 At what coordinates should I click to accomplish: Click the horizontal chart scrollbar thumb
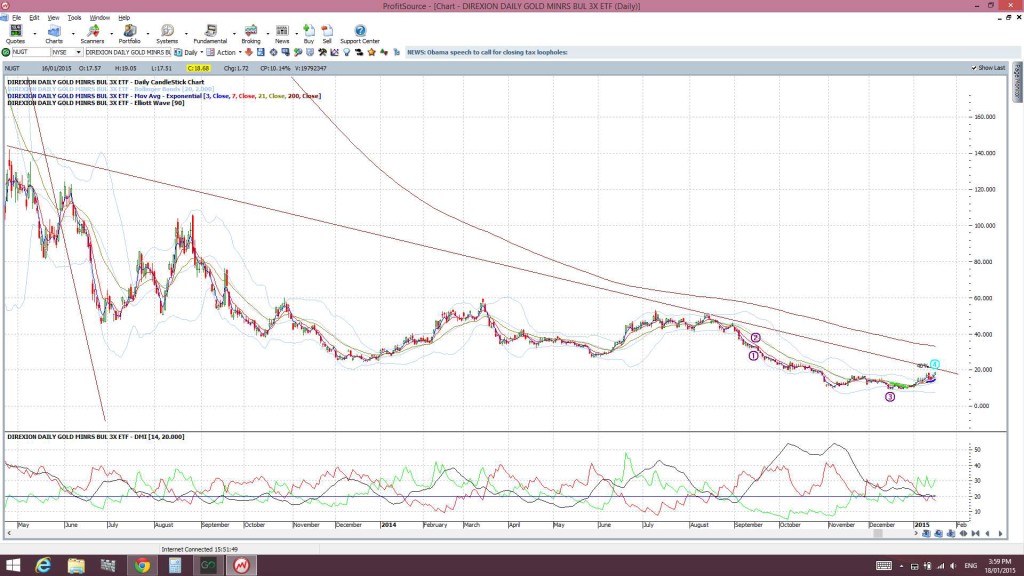point(878,534)
